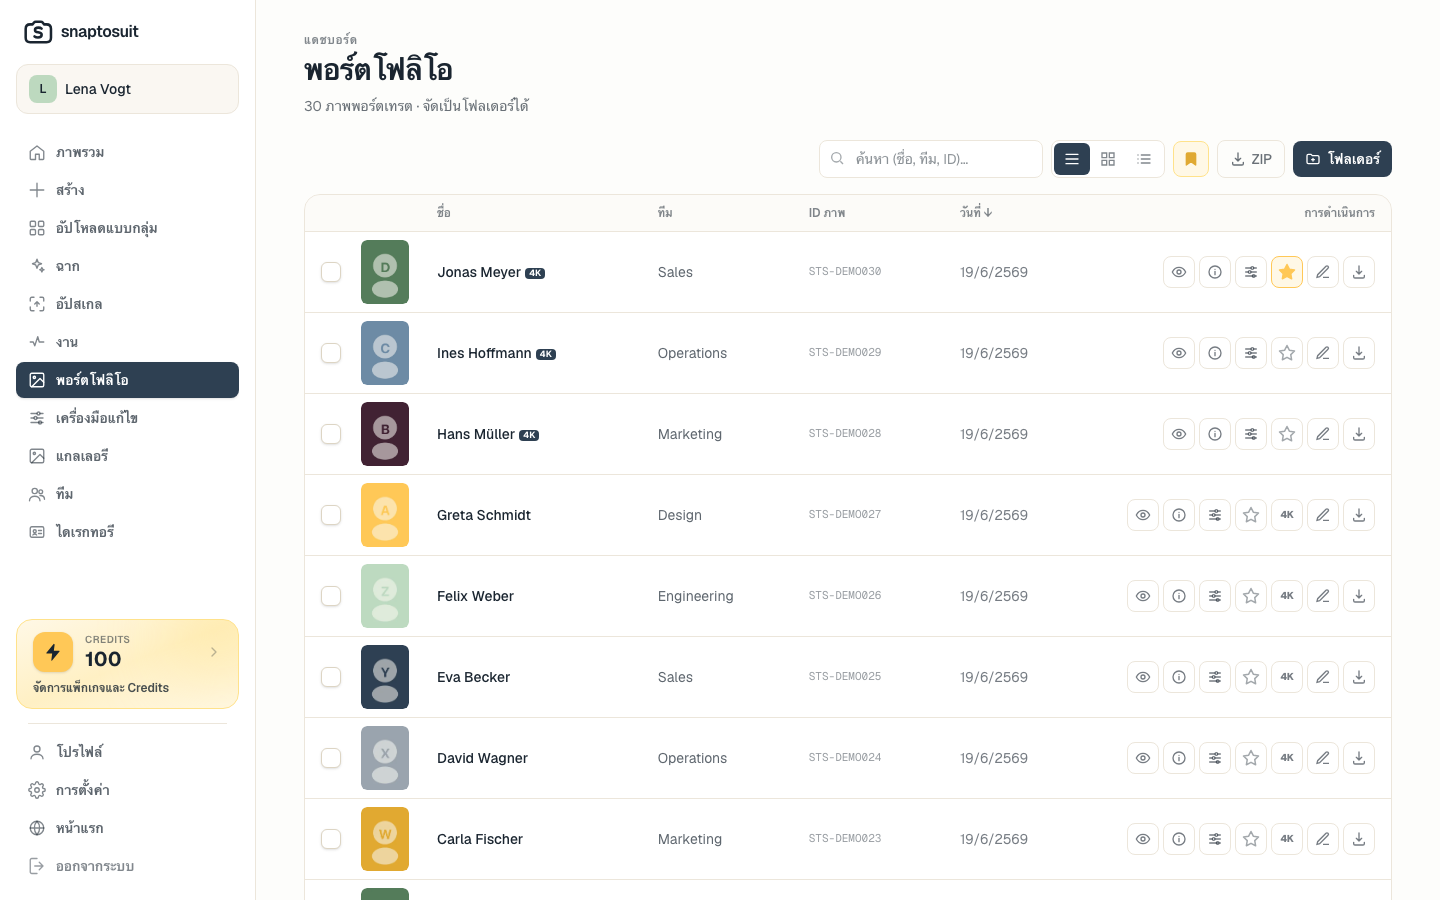This screenshot has width=1440, height=900.
Task: Open info for Carla Fischer
Action: pos(1179,839)
